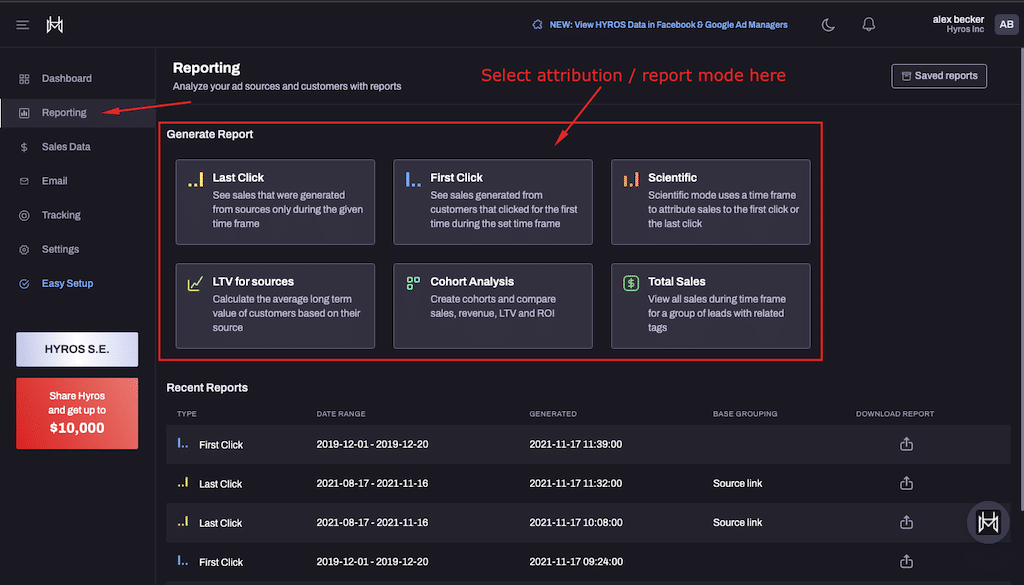Generate a Scientific mode report
Viewport: 1024px width, 585px height.
[x=710, y=202]
